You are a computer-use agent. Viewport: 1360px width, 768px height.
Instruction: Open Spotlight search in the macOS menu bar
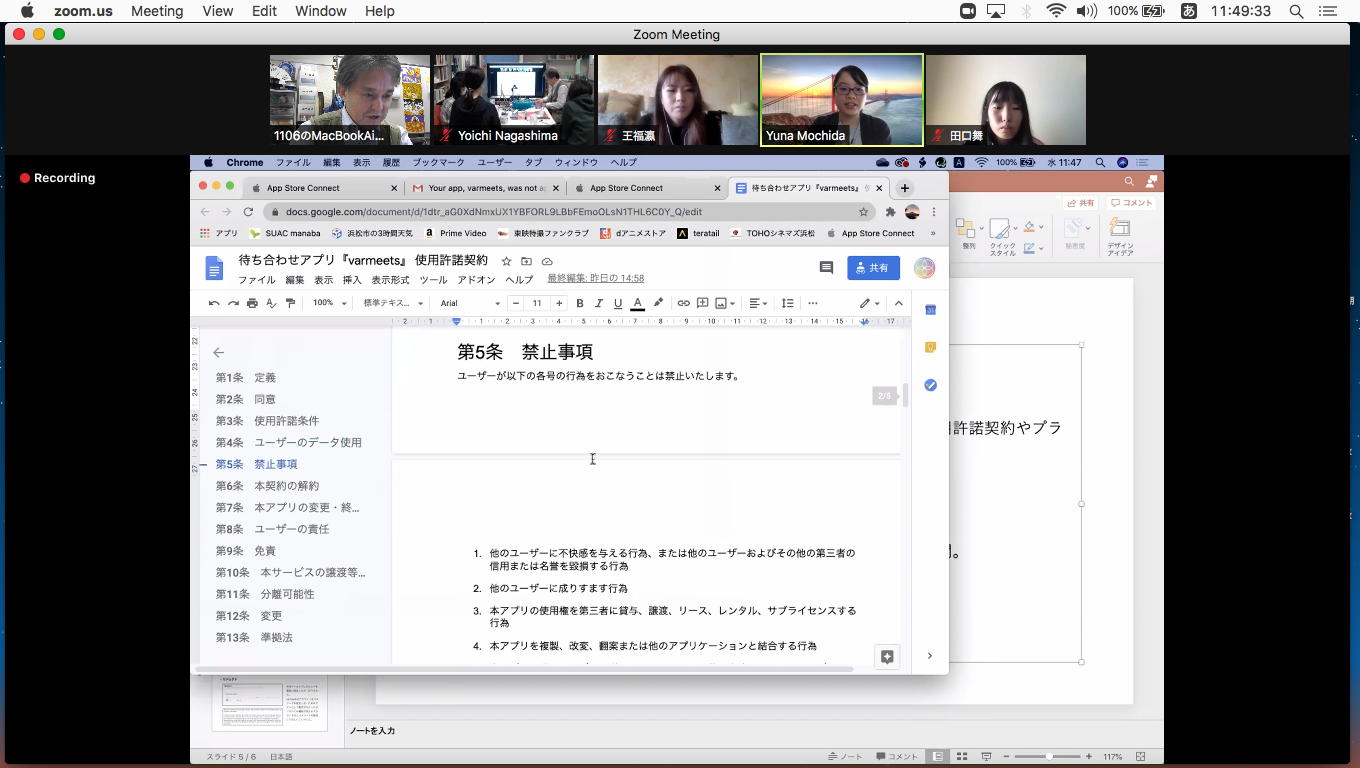(x=1296, y=11)
